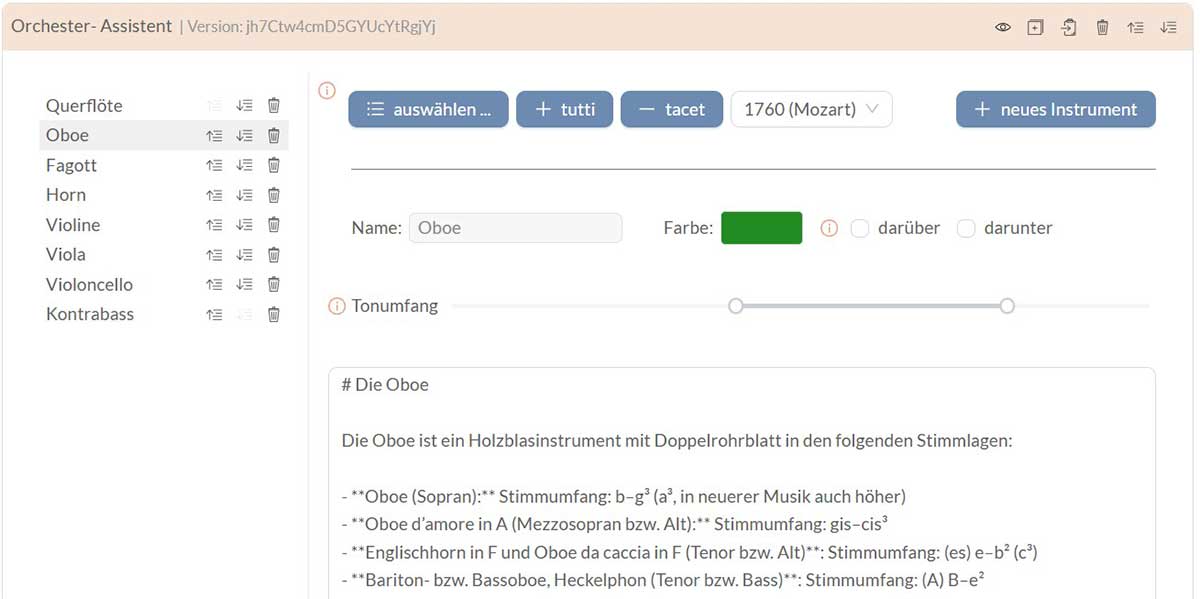1200x599 pixels.
Task: Select Violine in the instrument list
Action: click(73, 225)
